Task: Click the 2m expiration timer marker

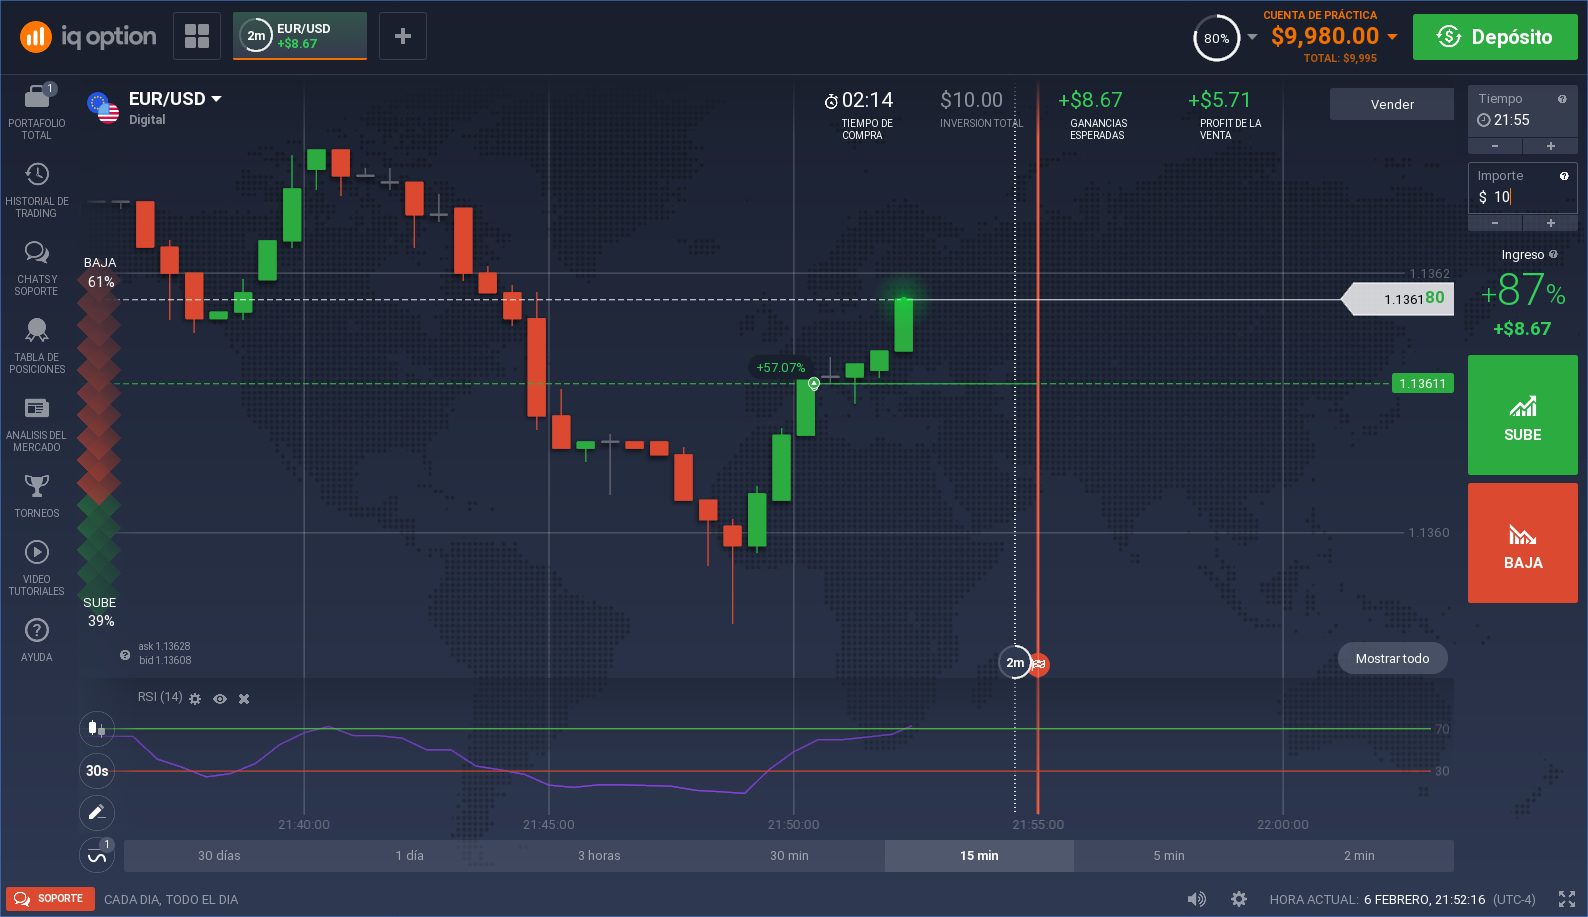Action: pyautogui.click(x=1015, y=662)
